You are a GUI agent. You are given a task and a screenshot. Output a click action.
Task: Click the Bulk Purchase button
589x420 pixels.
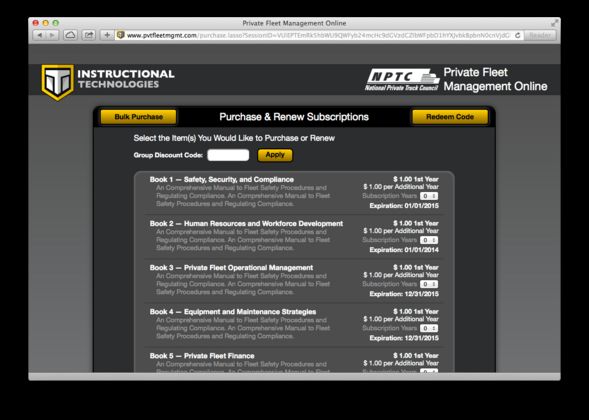coord(139,117)
